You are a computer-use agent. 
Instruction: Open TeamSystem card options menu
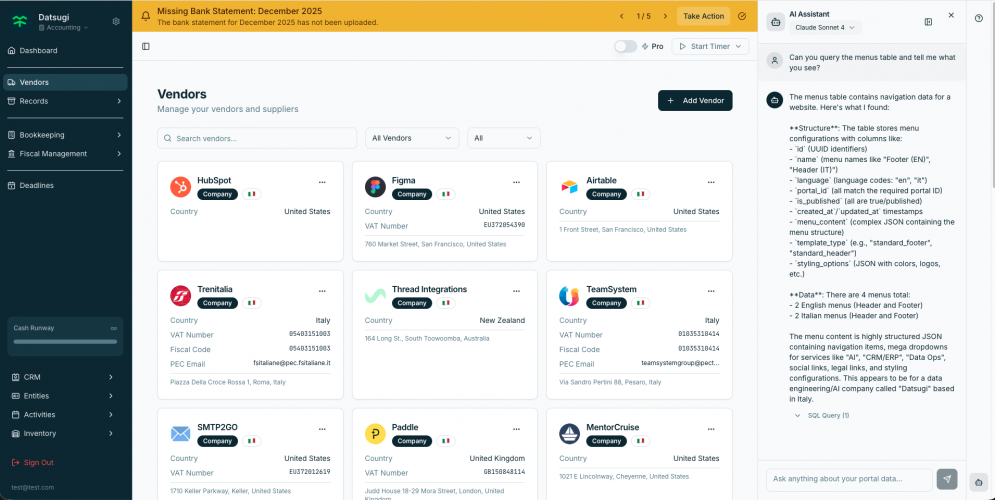pos(711,291)
